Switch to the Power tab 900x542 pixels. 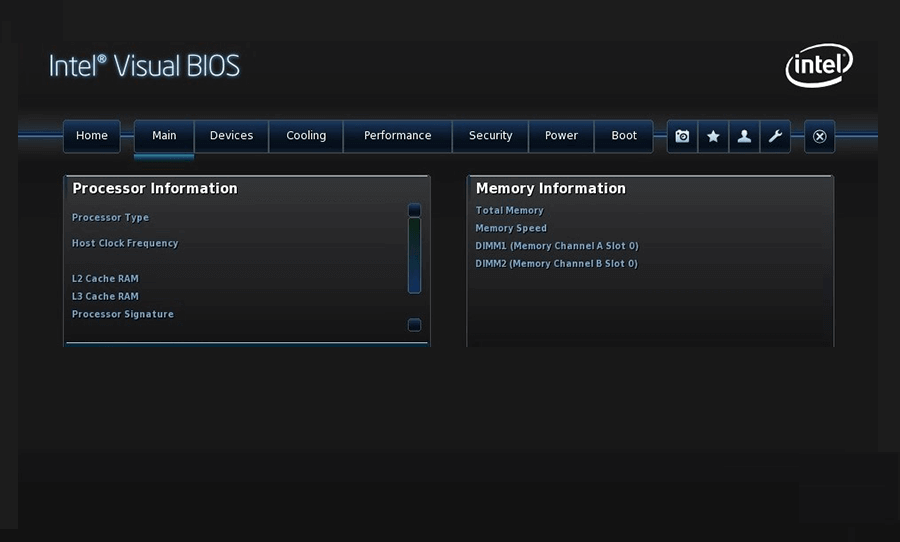point(561,136)
